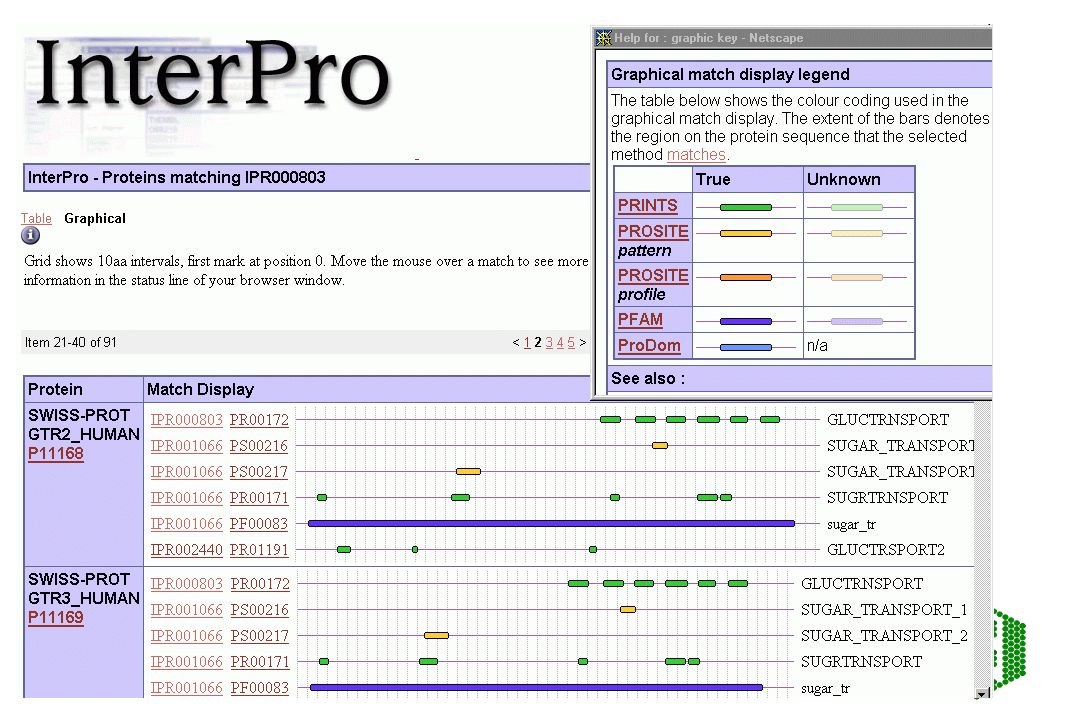Open PF00083 link under GTR2_HUMAN
1080x720 pixels.
(x=258, y=524)
